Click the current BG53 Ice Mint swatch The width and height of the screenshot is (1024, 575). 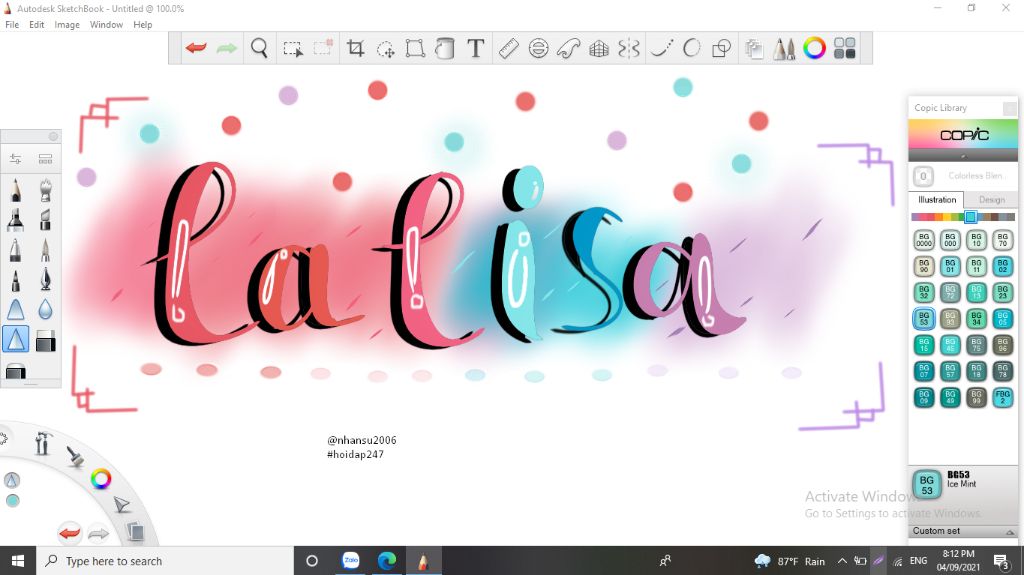click(x=927, y=485)
